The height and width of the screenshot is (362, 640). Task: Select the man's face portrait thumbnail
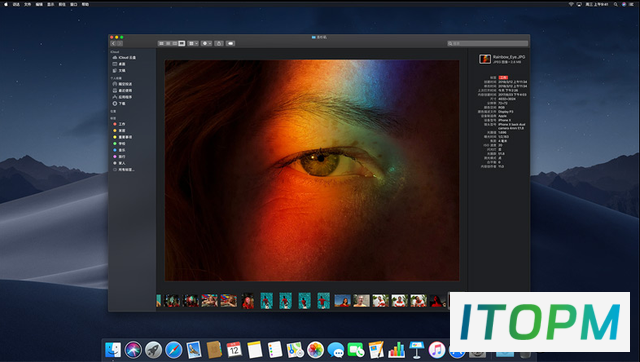click(x=361, y=301)
